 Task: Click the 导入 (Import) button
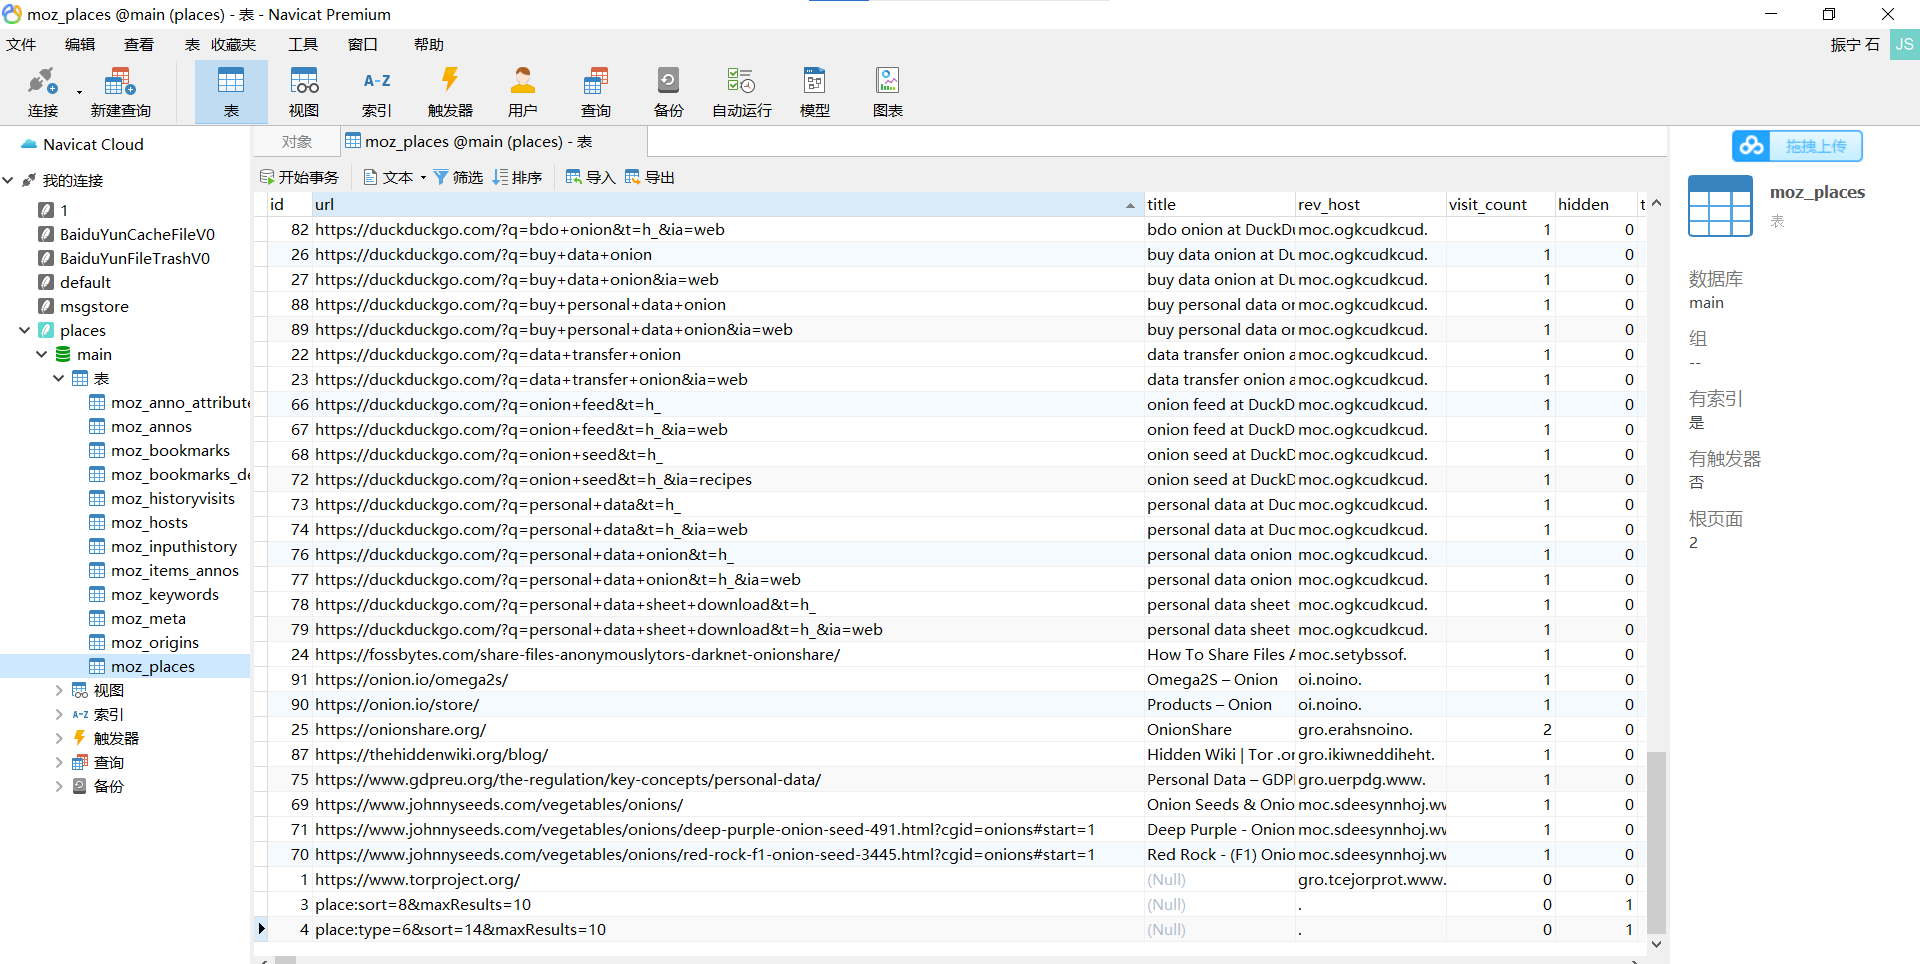(590, 177)
